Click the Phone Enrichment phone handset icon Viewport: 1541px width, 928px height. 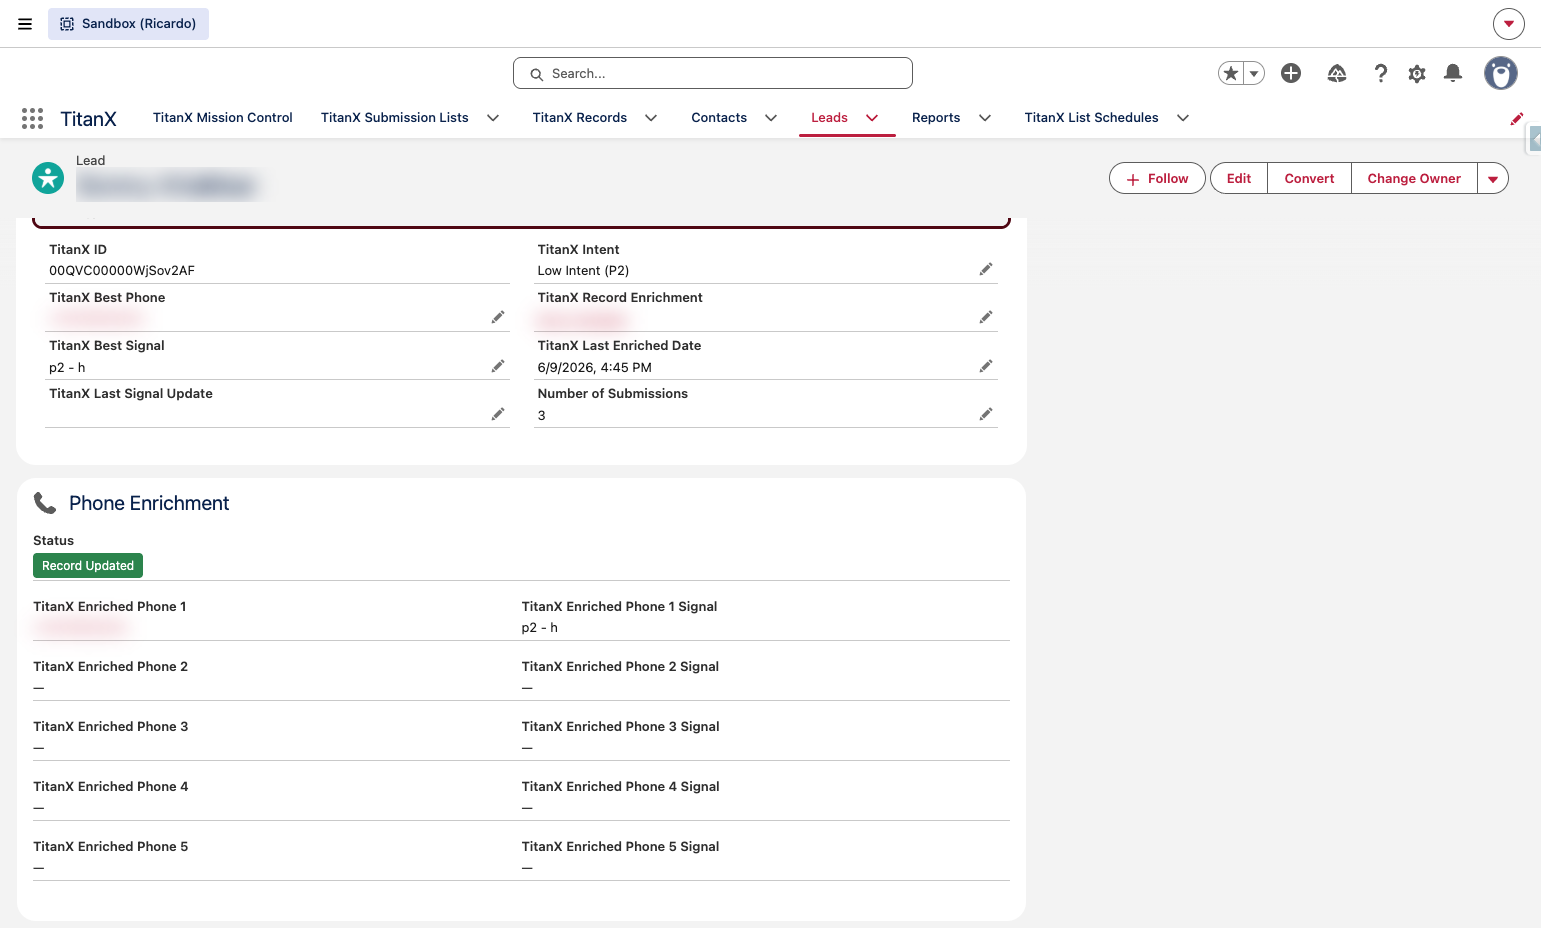click(x=45, y=502)
